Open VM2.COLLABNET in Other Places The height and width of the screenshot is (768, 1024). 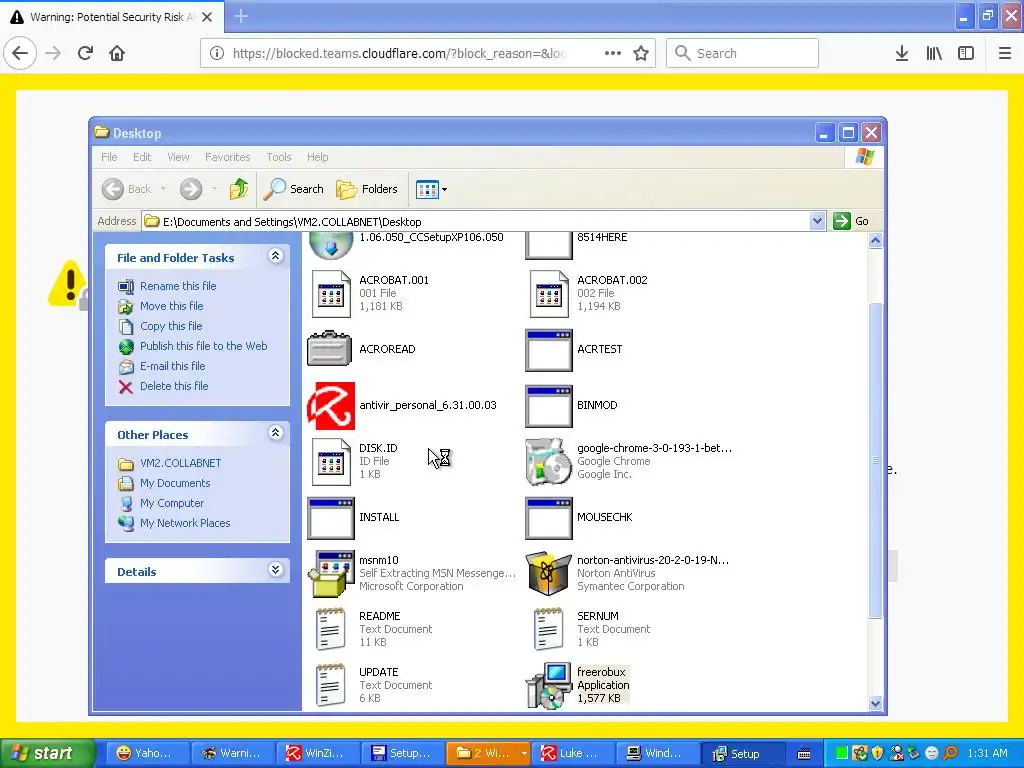[180, 463]
